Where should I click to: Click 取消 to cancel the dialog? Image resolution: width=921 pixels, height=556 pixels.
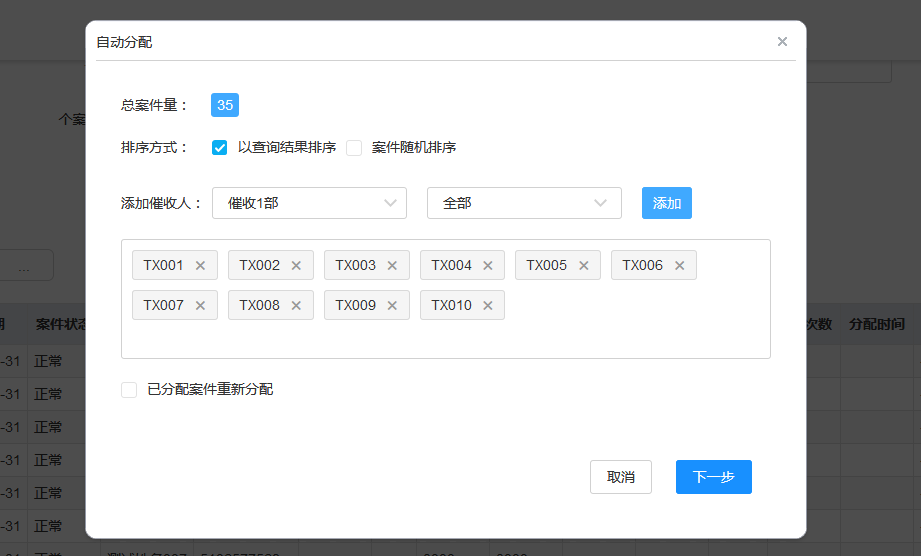click(620, 477)
